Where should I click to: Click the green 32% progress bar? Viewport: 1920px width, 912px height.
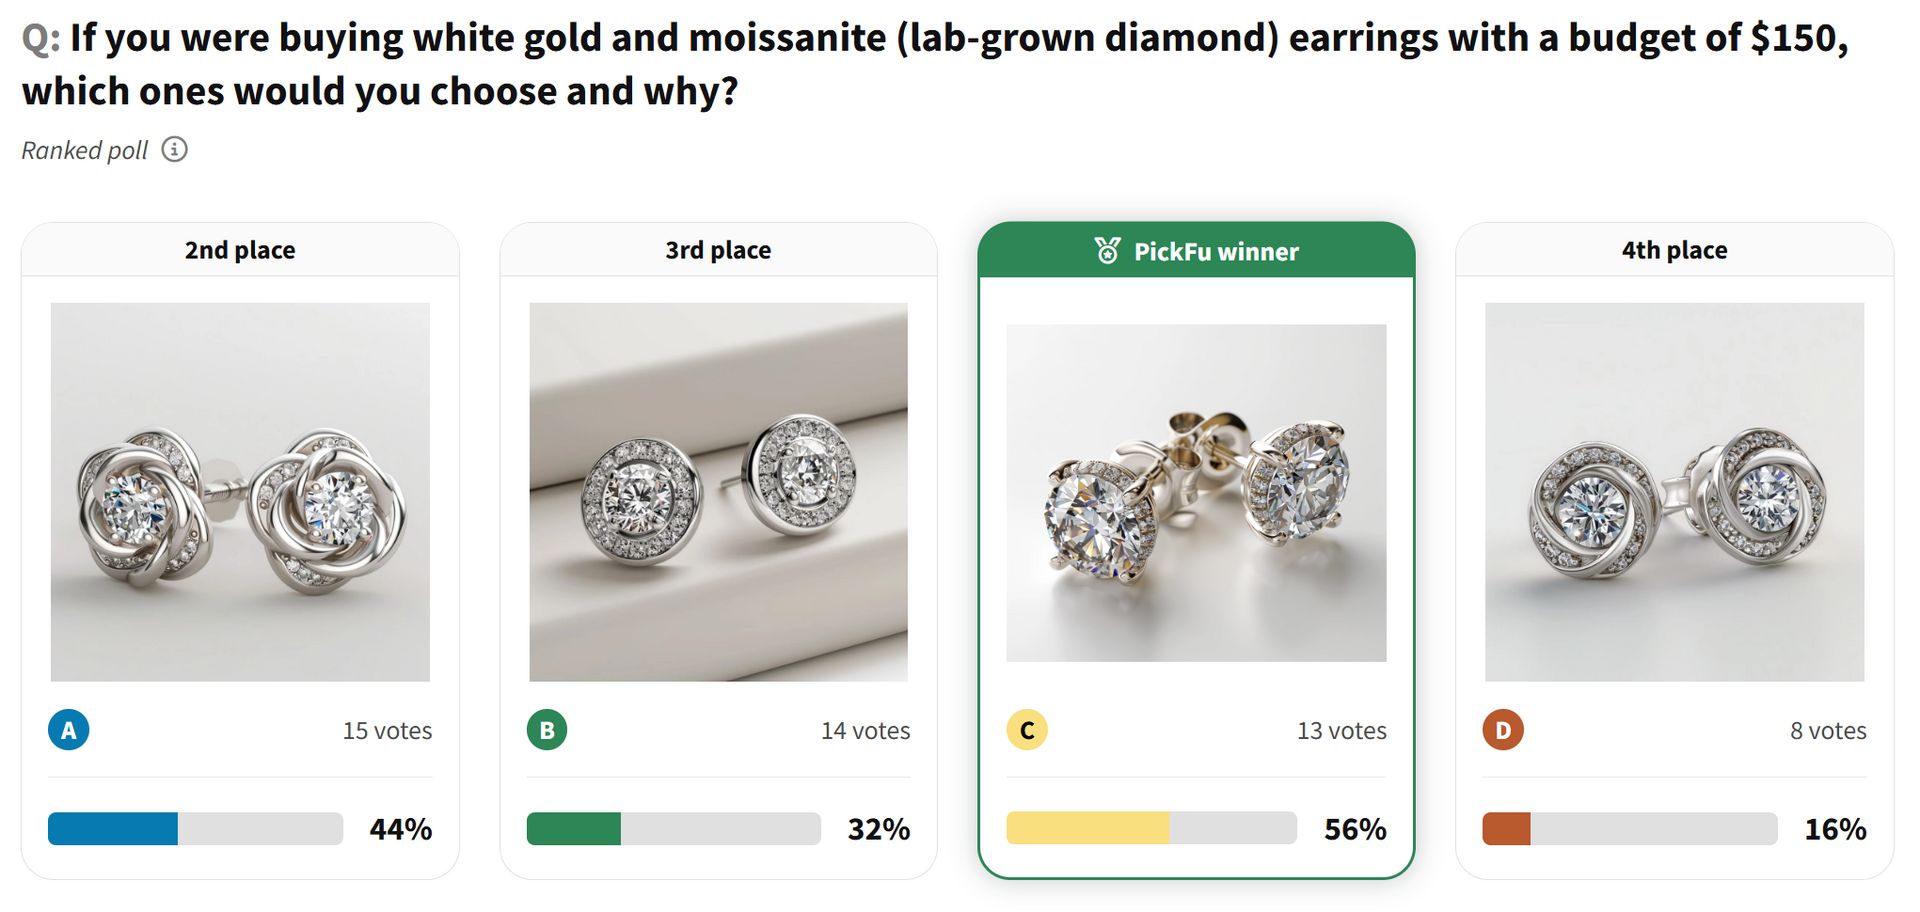point(673,829)
